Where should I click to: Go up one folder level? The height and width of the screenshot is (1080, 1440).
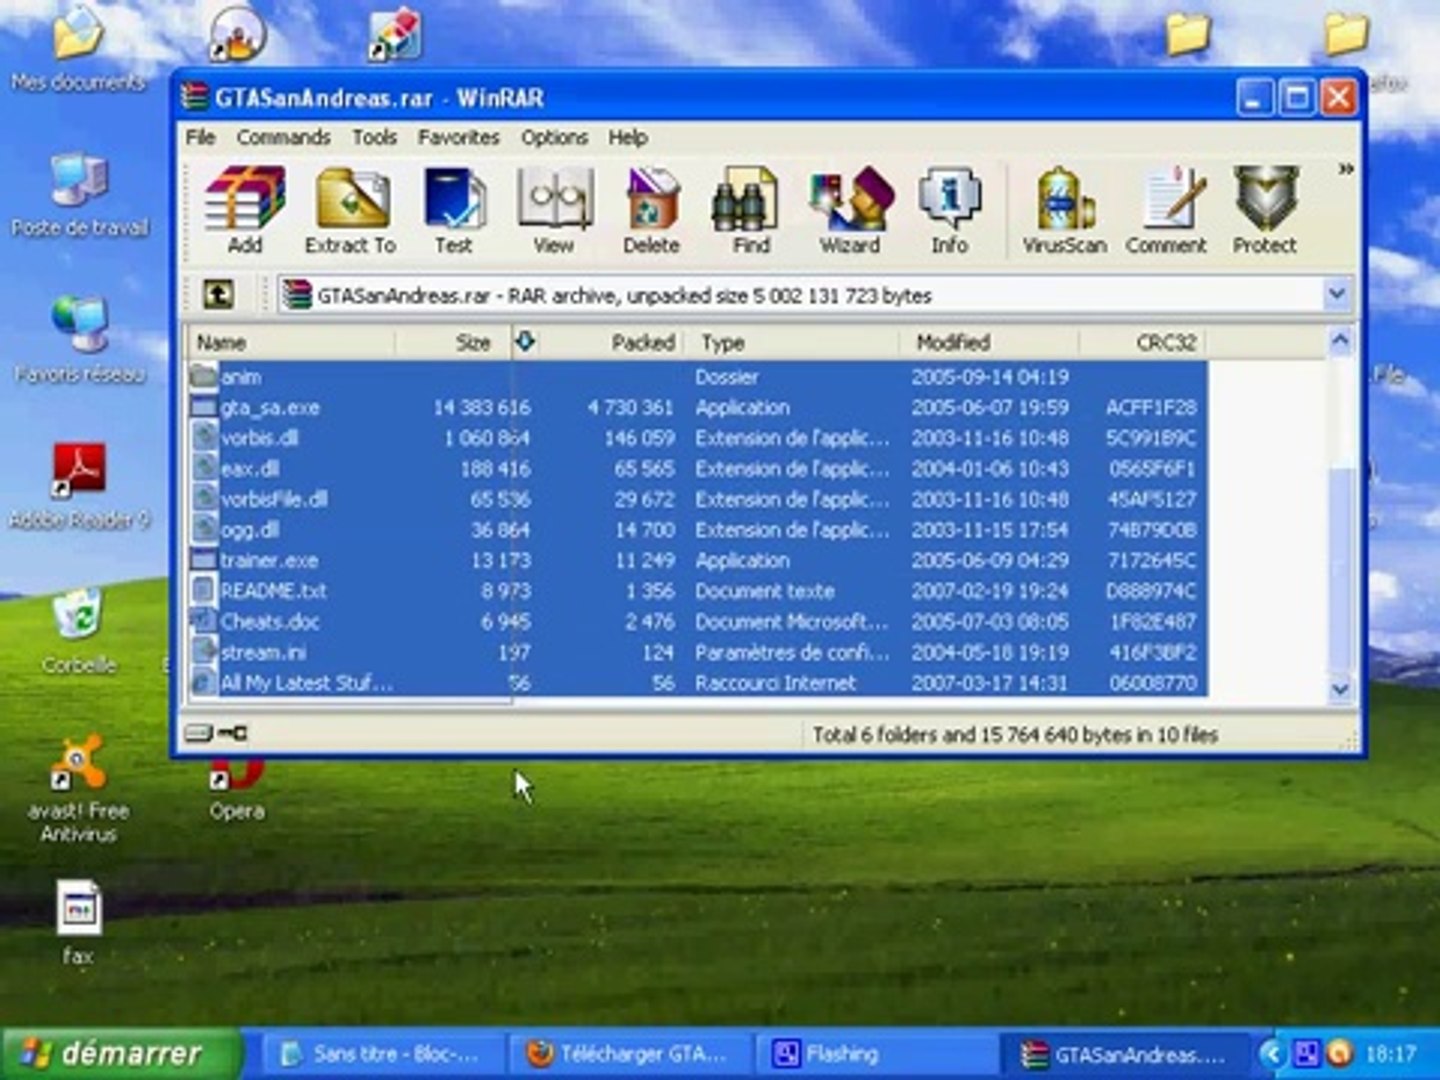(219, 295)
